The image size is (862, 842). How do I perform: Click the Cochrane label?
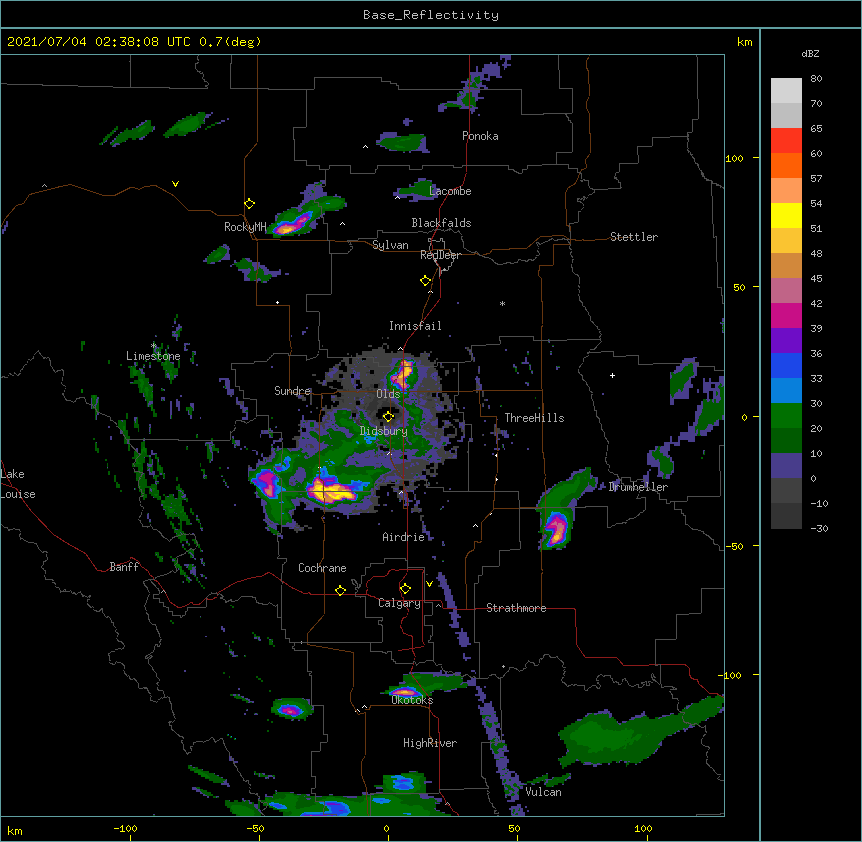pyautogui.click(x=322, y=568)
